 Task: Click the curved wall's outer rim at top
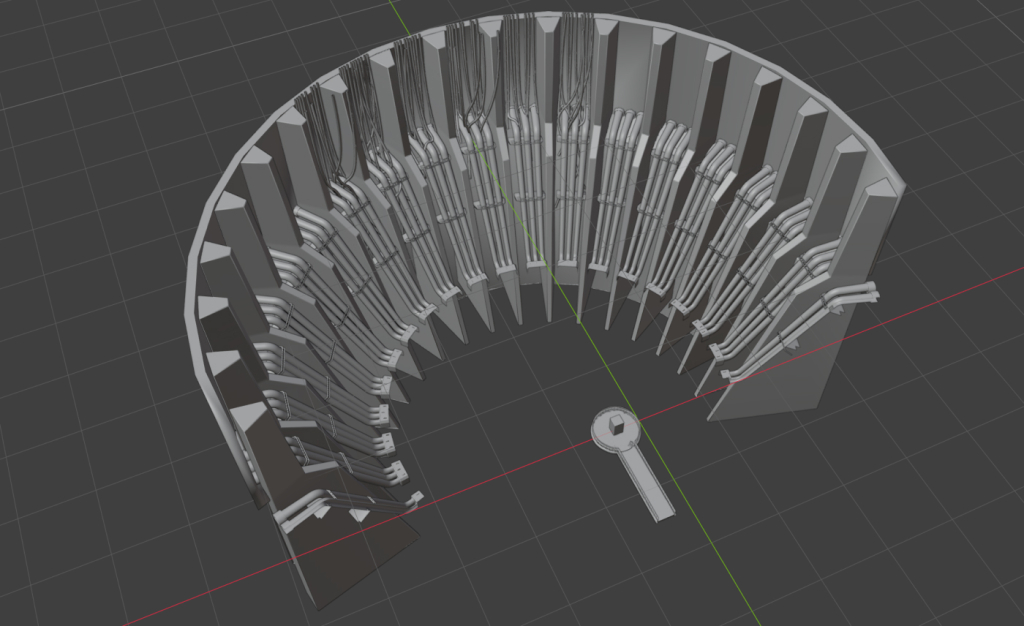tap(560, 16)
